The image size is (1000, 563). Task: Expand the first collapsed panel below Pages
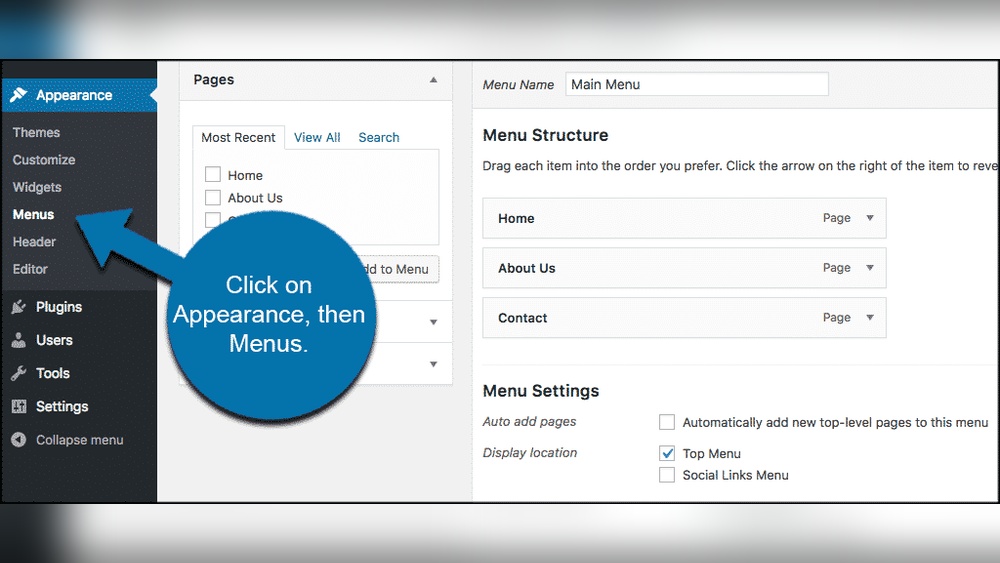[x=433, y=322]
